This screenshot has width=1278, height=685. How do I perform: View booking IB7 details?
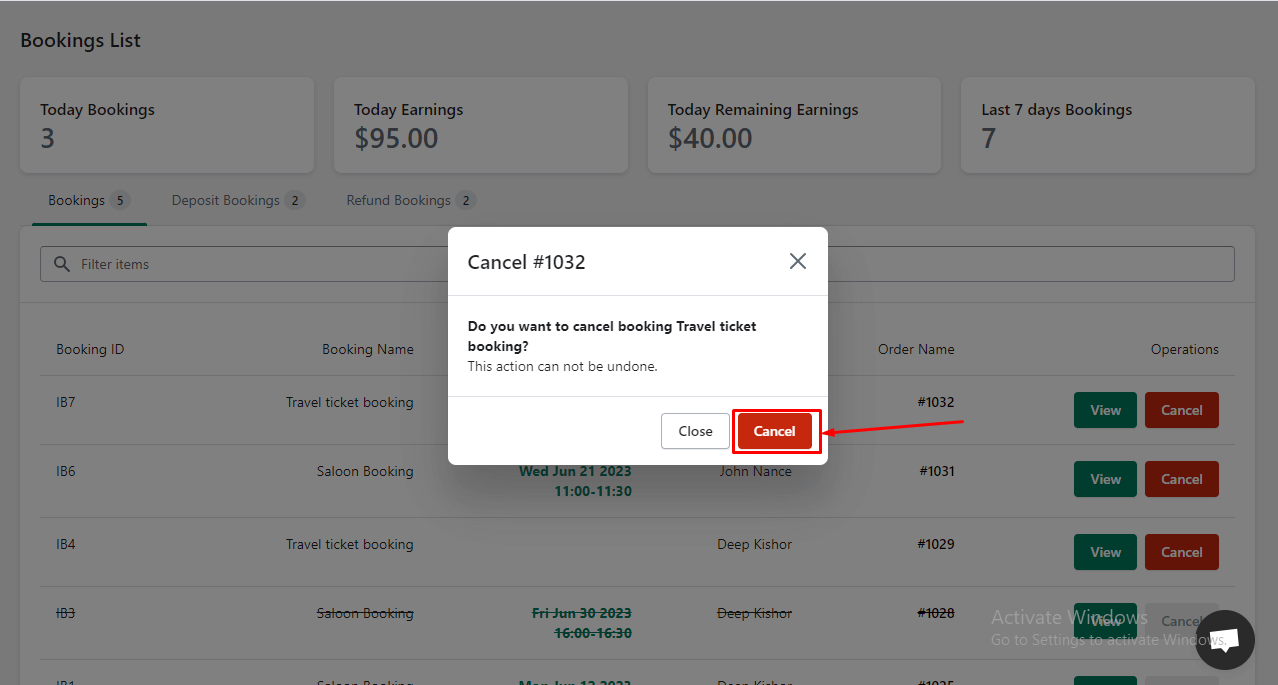tap(1105, 410)
